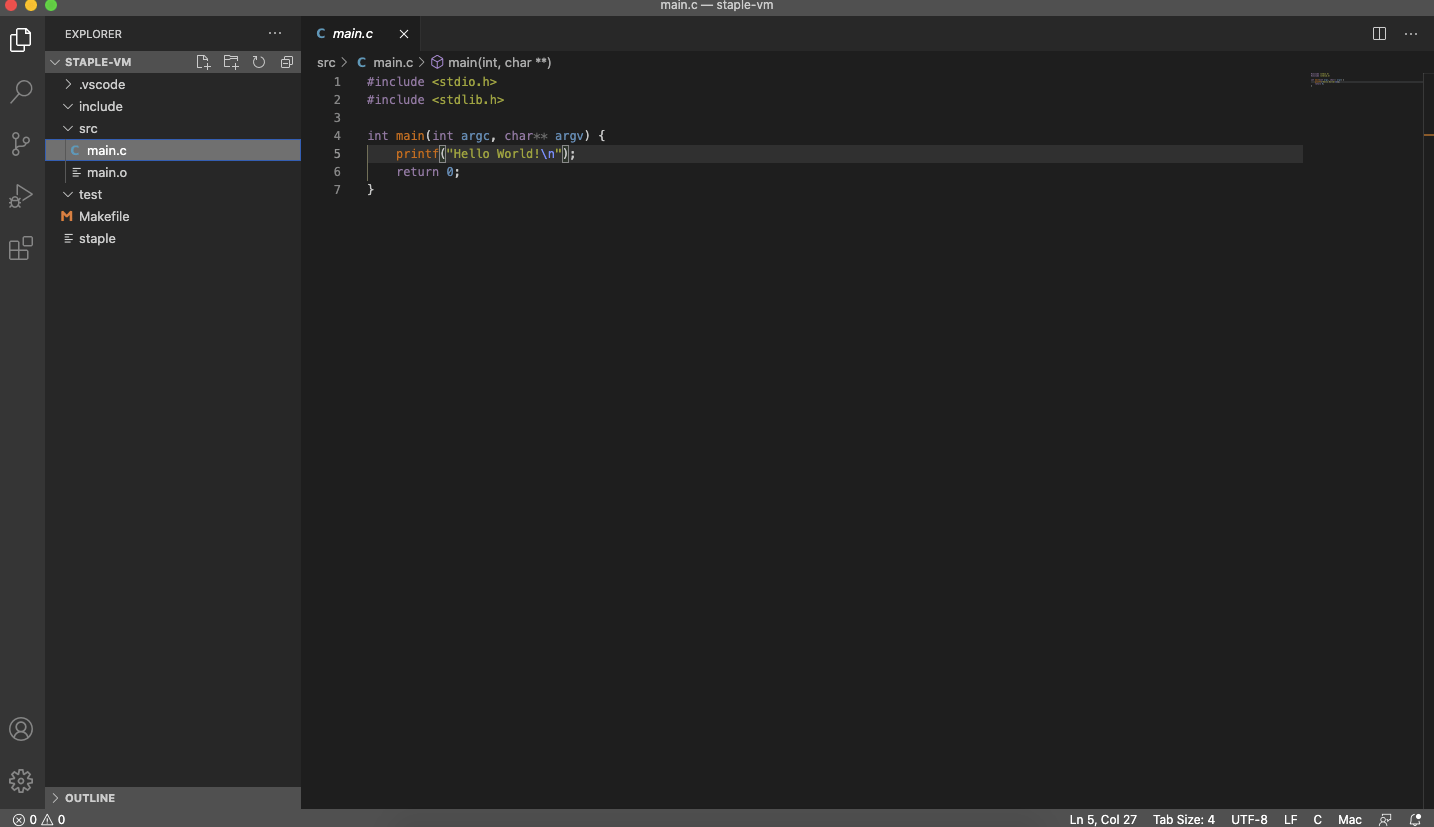Create a new folder in STAPLE-VM

231,62
